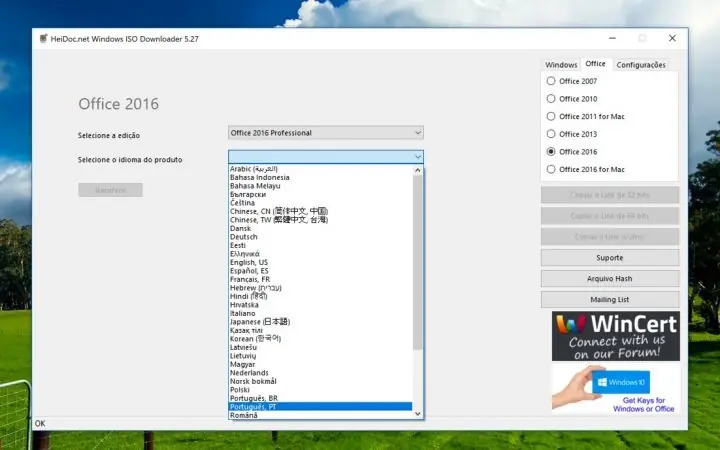Screen dimensions: 720x450
Task: Select Magyar language
Action: coord(321,364)
